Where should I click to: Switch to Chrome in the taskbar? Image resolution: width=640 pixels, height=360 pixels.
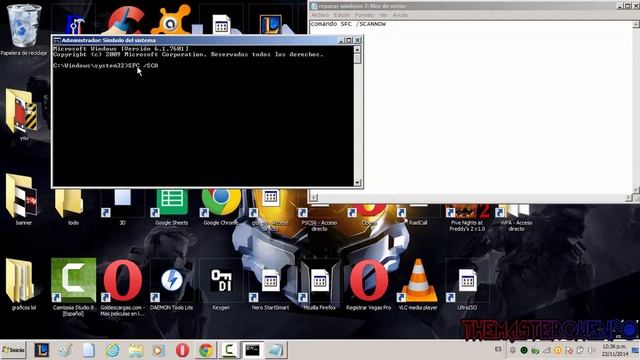(x=206, y=350)
